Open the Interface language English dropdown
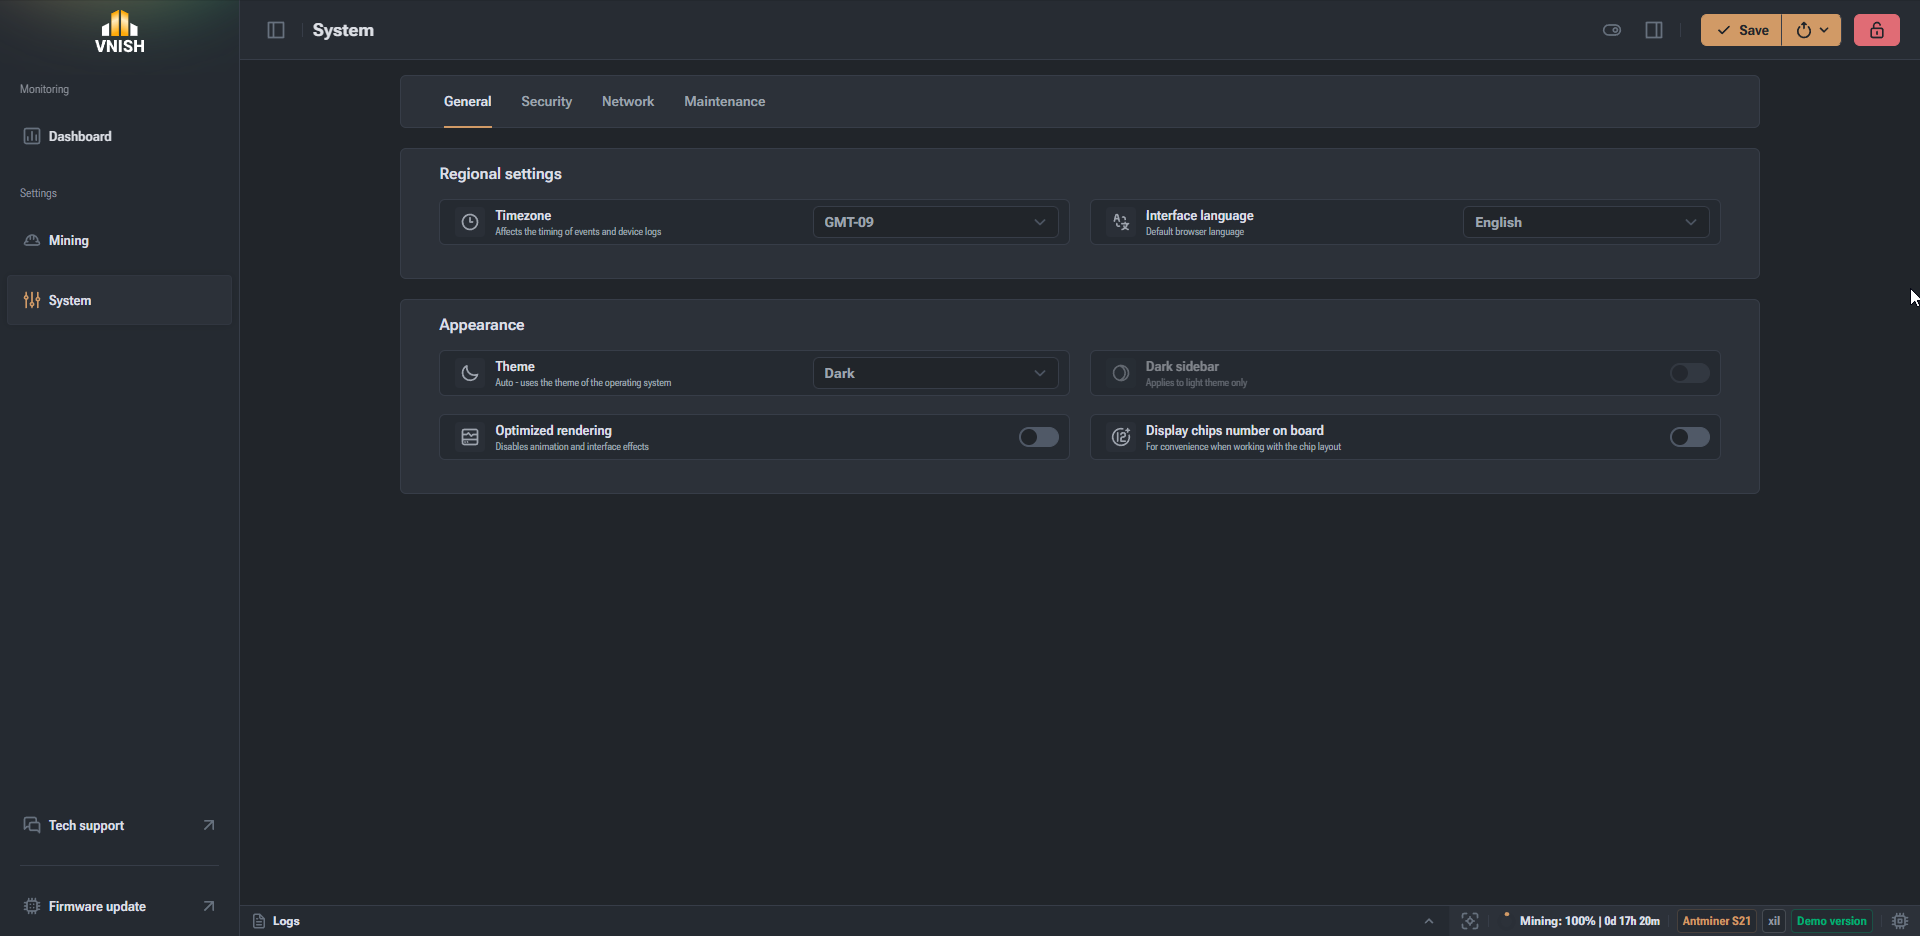Viewport: 1920px width, 936px height. pos(1586,222)
